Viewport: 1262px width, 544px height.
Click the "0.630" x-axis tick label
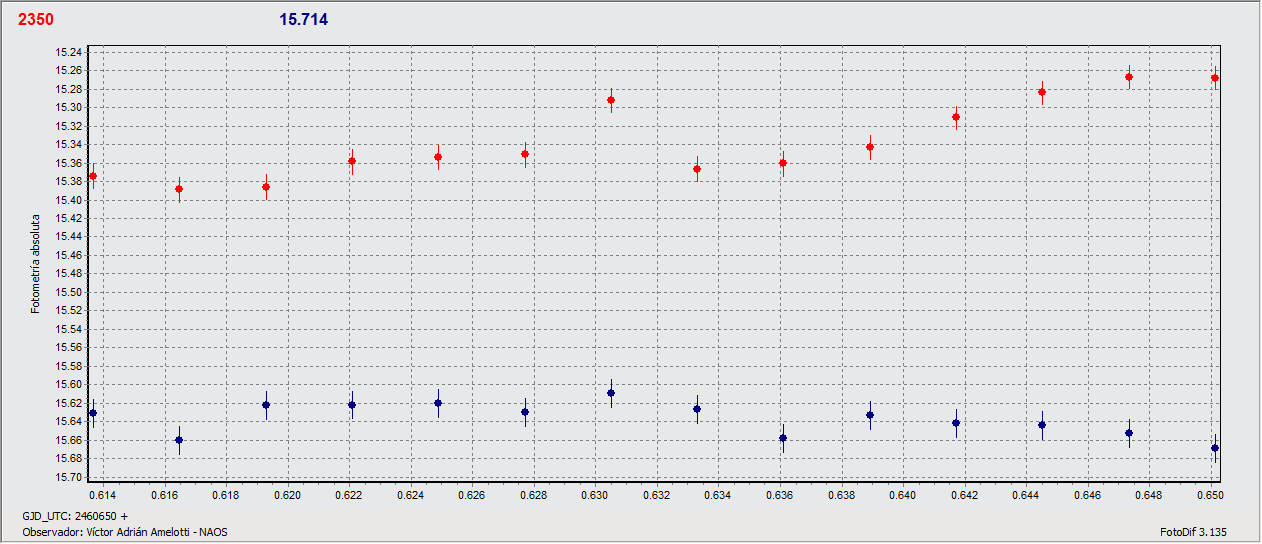[595, 495]
